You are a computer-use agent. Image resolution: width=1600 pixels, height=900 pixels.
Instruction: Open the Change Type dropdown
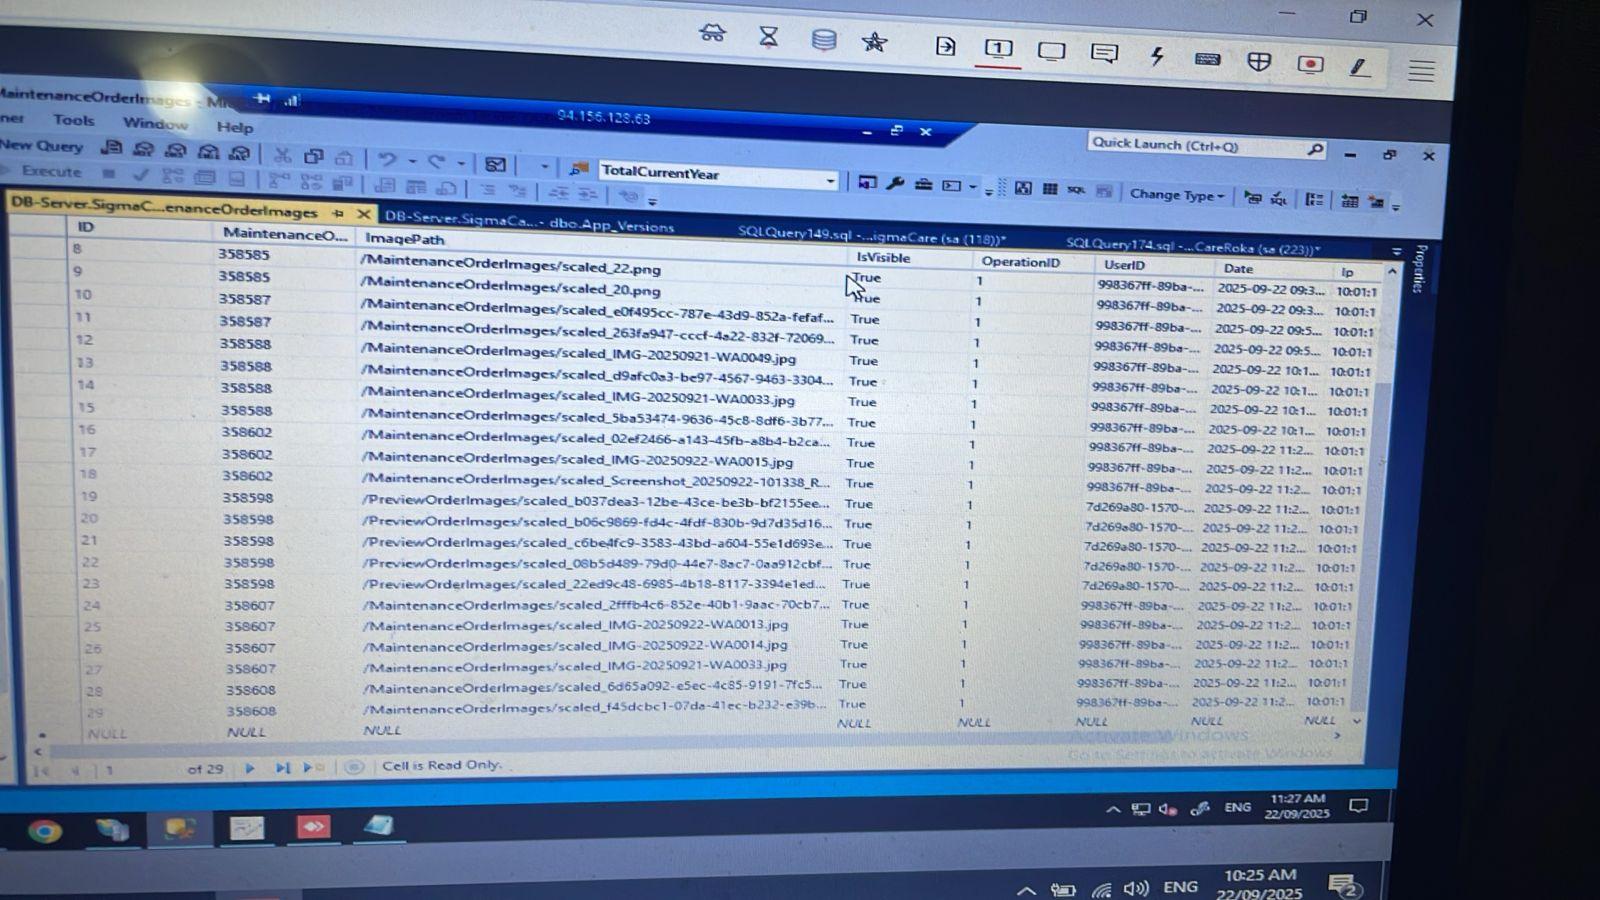pos(1176,194)
